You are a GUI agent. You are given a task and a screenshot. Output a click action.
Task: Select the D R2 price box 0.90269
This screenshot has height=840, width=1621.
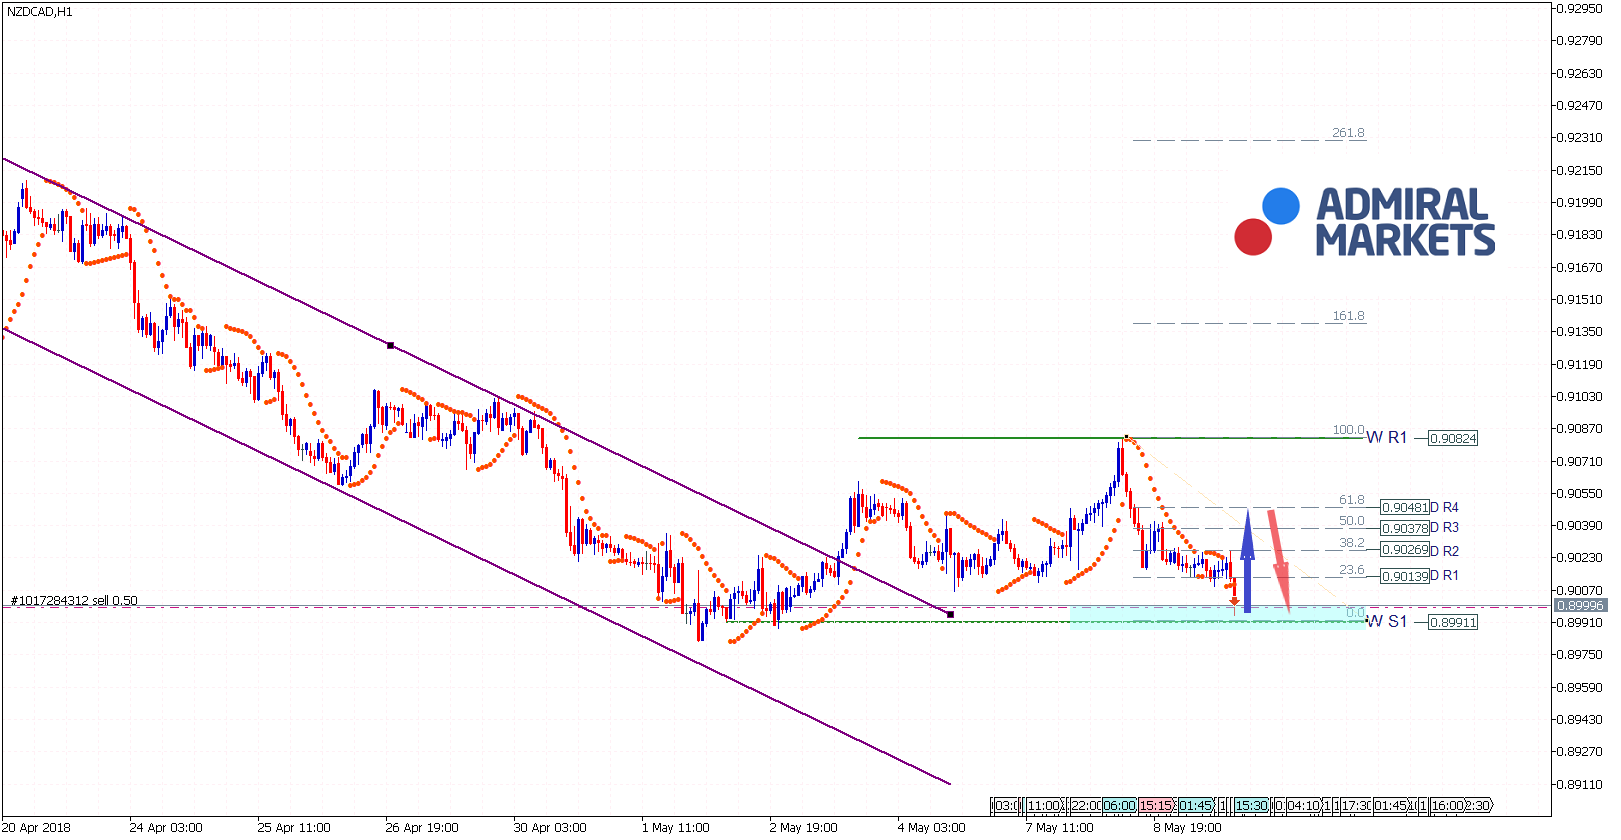pyautogui.click(x=1405, y=550)
